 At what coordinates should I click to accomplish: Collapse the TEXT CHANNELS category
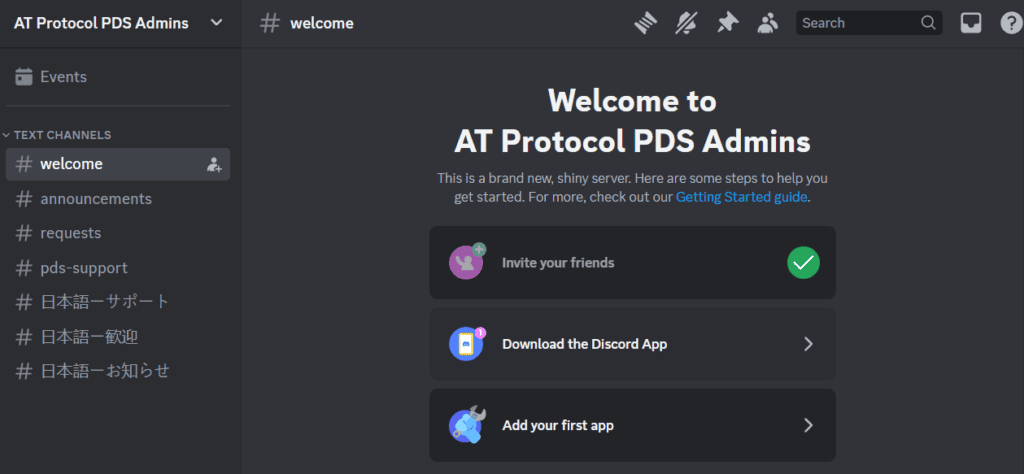(57, 135)
